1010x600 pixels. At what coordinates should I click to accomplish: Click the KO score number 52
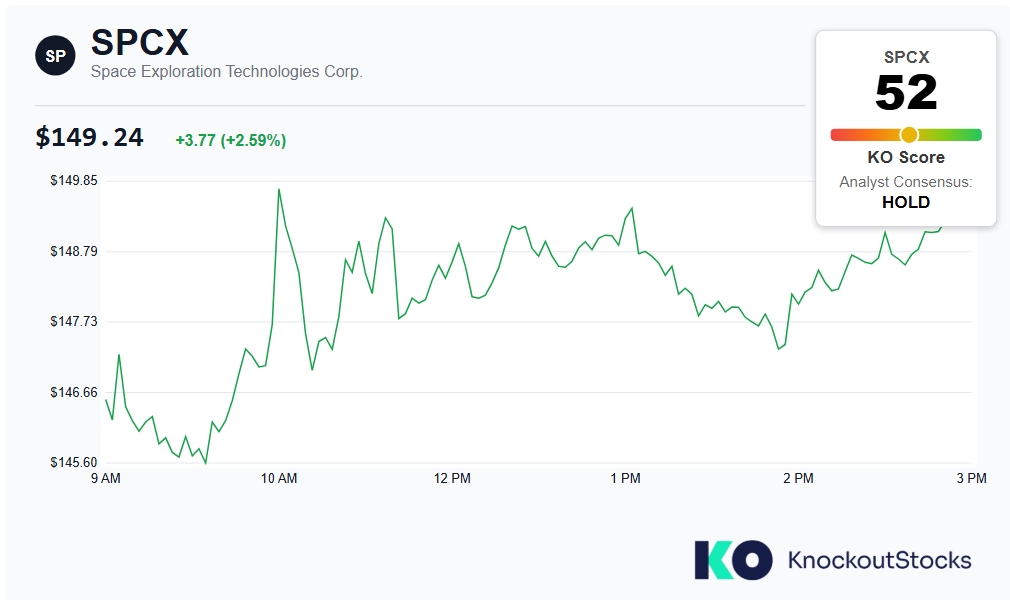(x=906, y=92)
